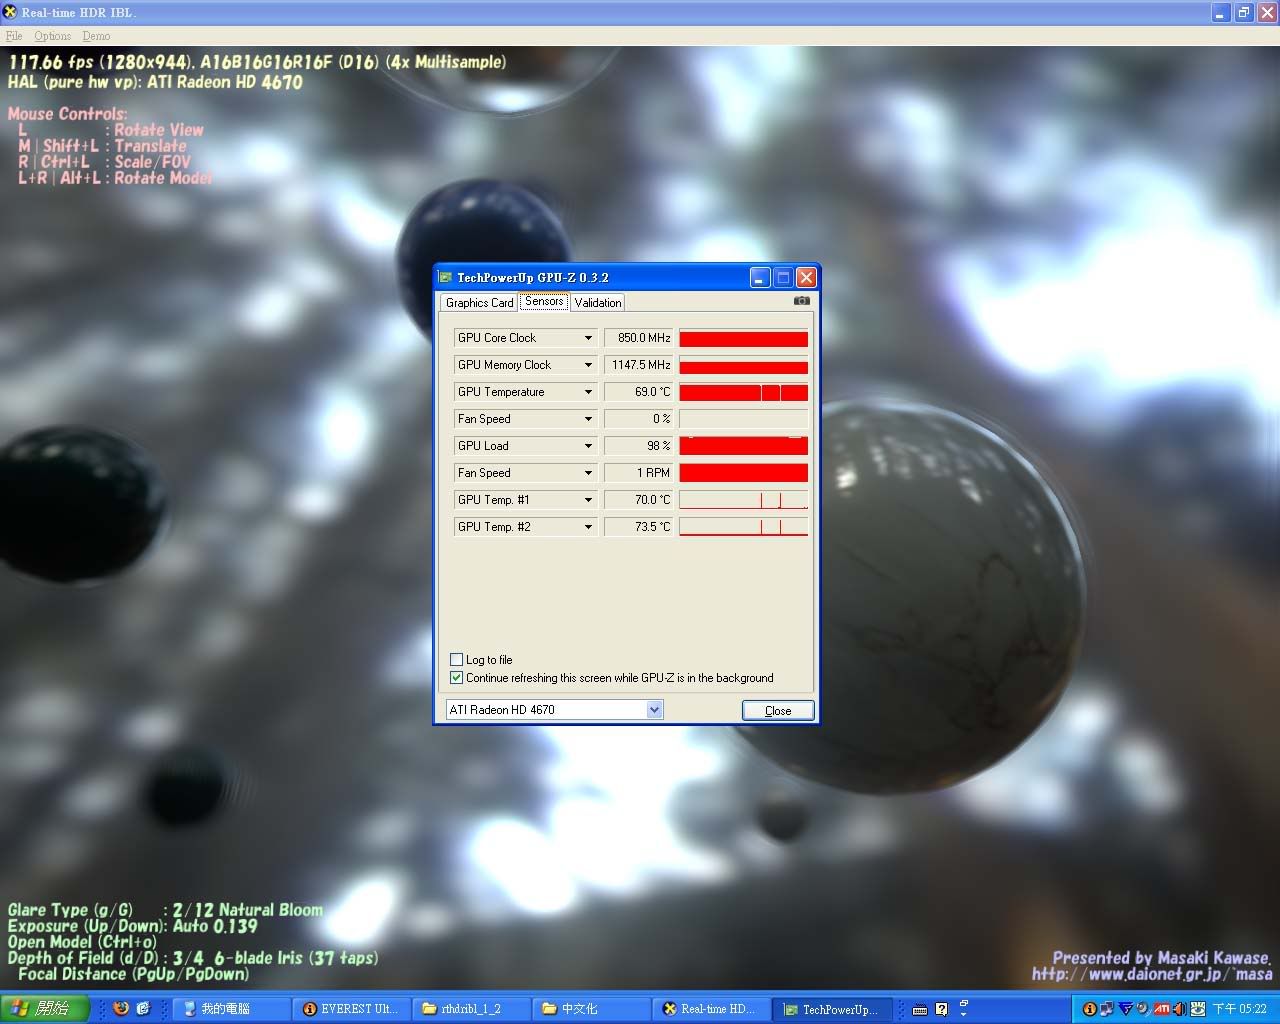Minimize the GPU-Z window
This screenshot has width=1280, height=1024.
coord(760,277)
